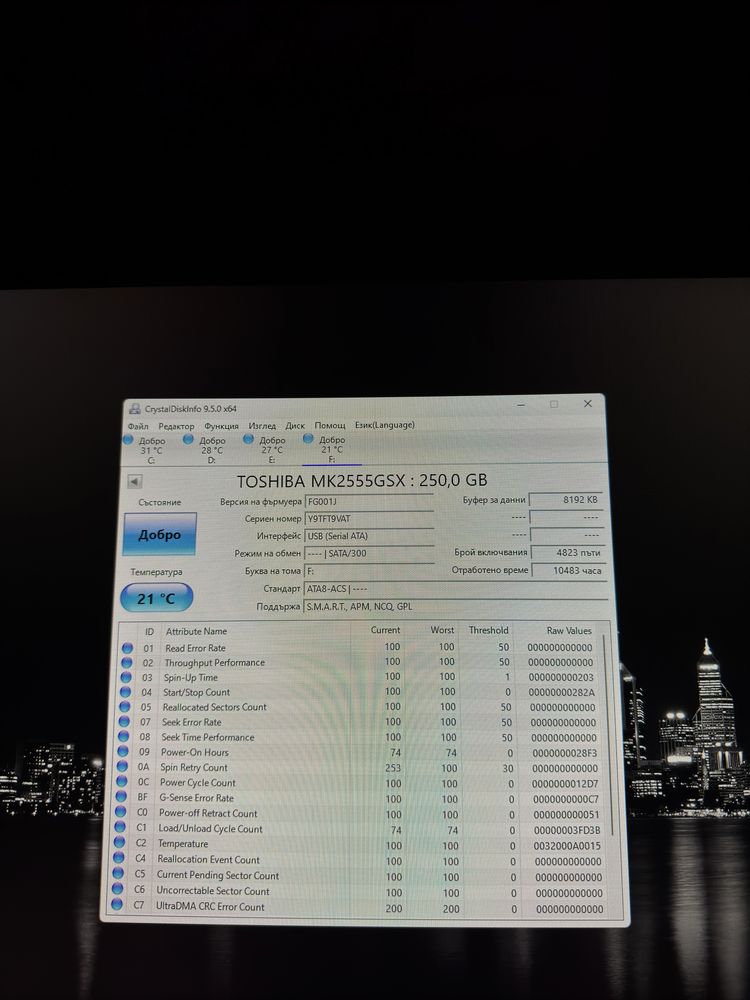Viewport: 750px width, 1000px height.
Task: Click the status orb for Throughput Performance
Action: point(127,663)
